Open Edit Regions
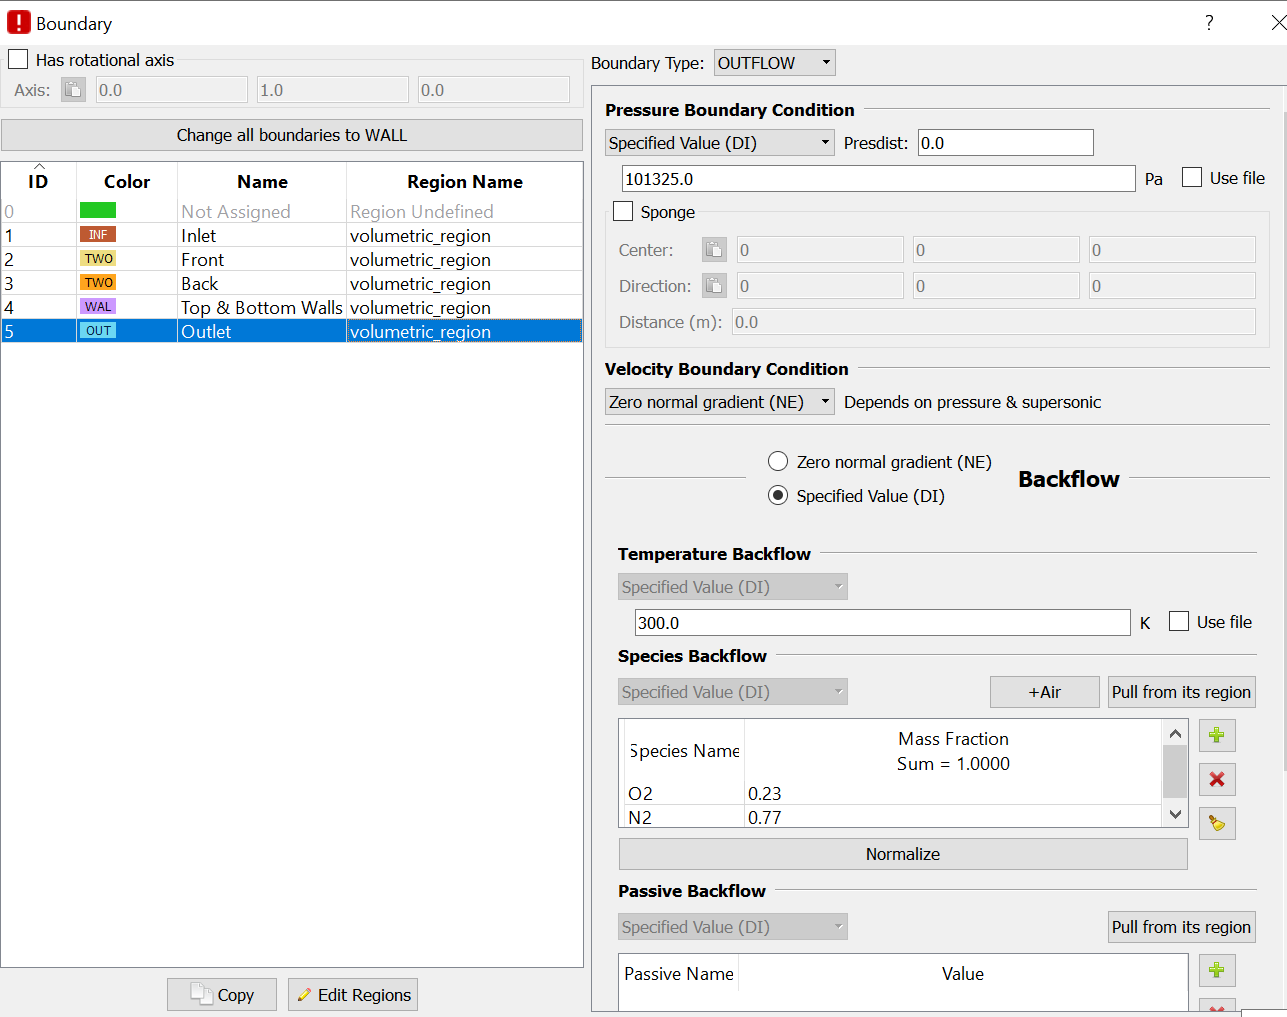The height and width of the screenshot is (1017, 1287). coord(353,995)
